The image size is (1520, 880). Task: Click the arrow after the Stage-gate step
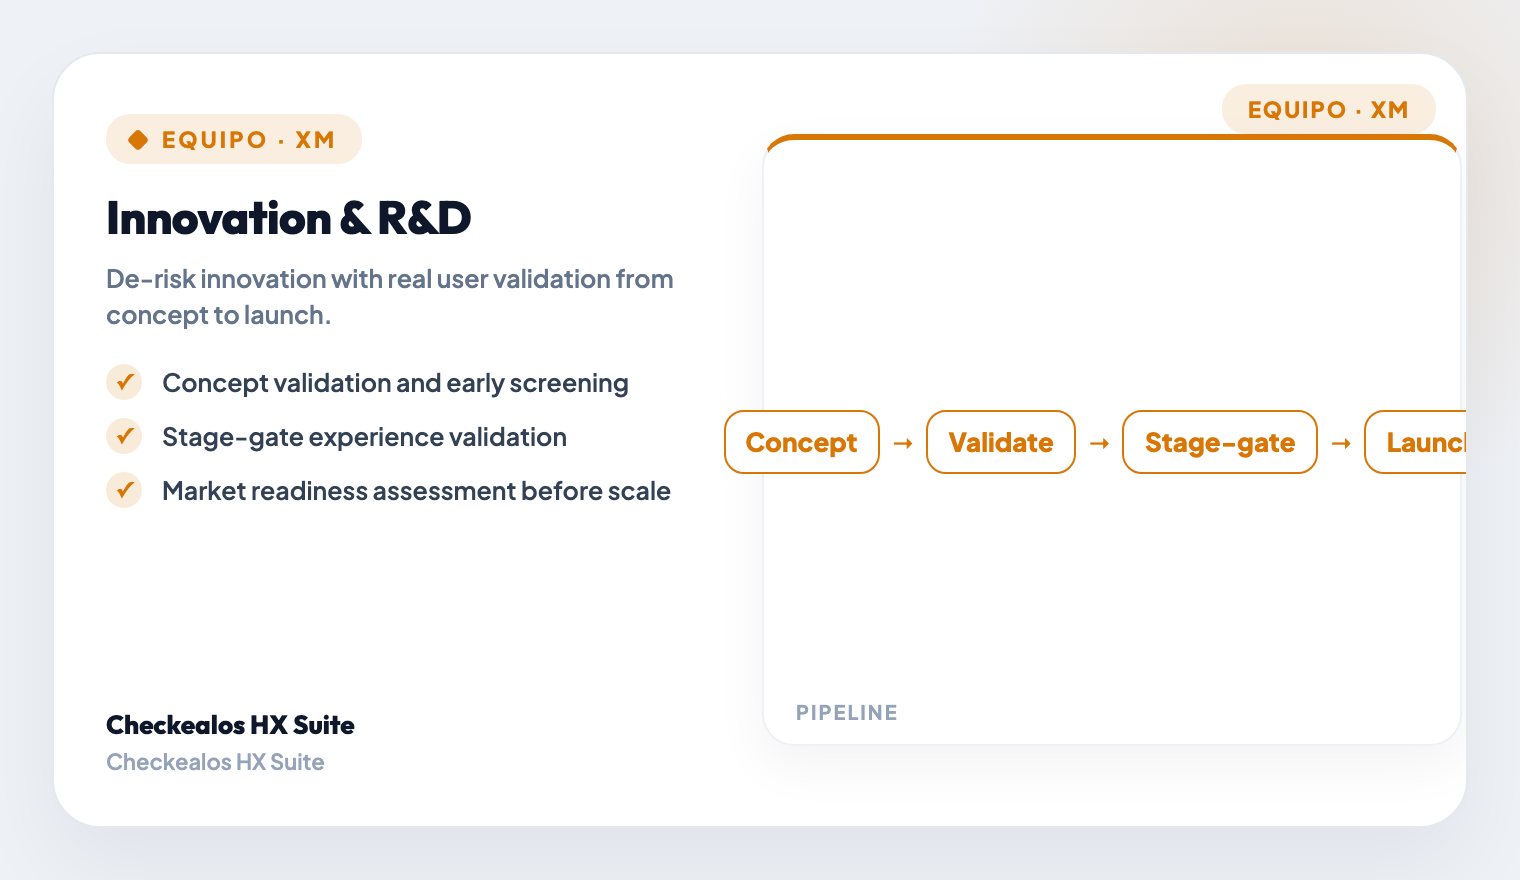click(1341, 443)
